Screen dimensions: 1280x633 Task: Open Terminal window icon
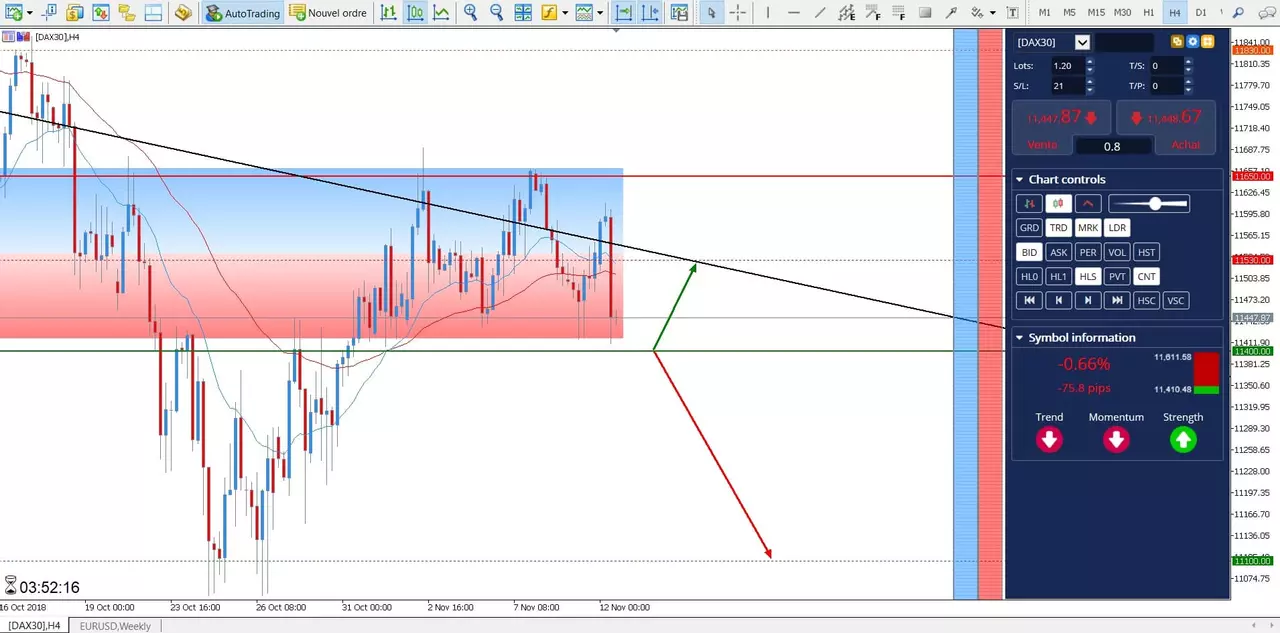tap(152, 13)
